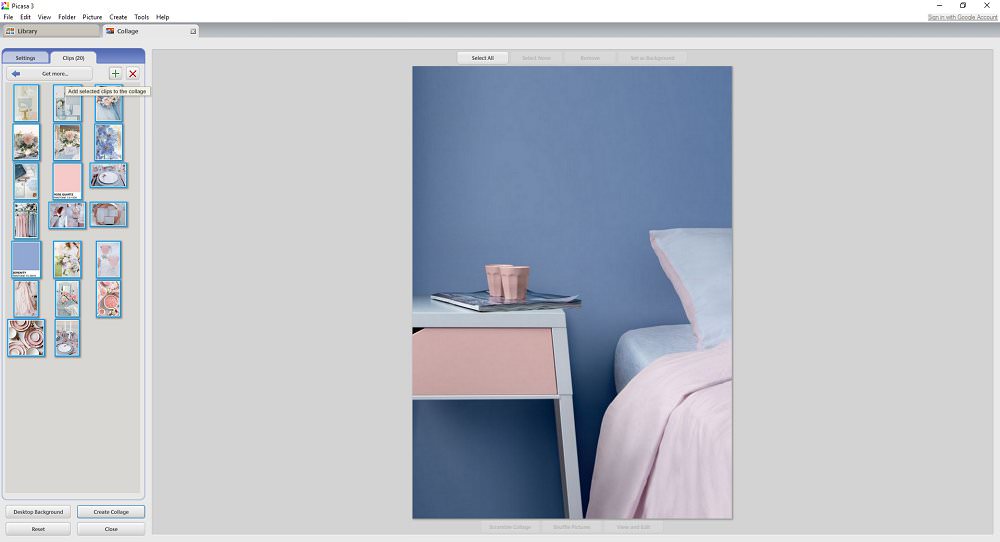Select the stacked pink bowls clip
Viewport: 1000px width, 542px height.
pos(26,338)
